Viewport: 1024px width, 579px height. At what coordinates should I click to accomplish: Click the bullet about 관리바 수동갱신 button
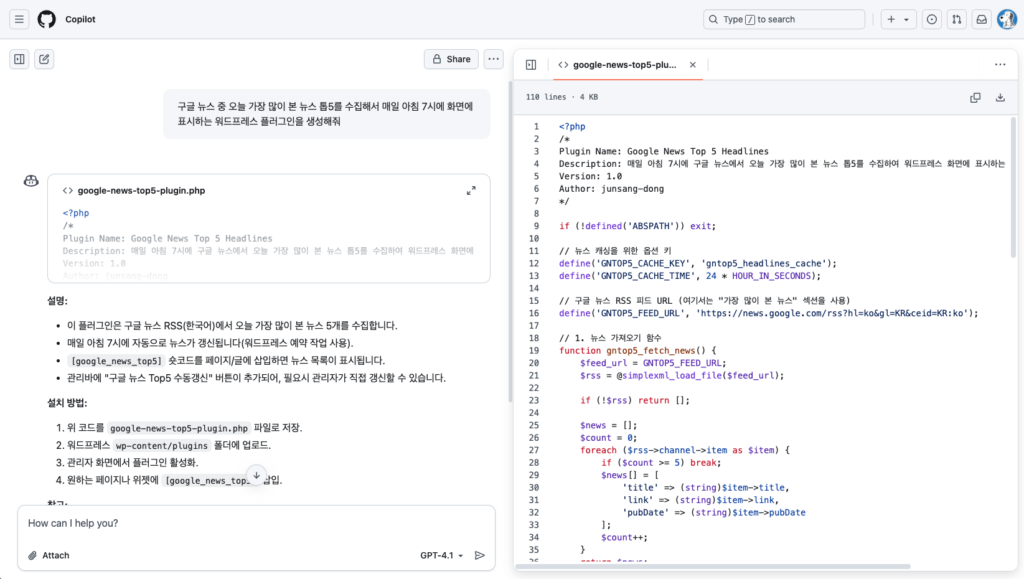[257, 378]
